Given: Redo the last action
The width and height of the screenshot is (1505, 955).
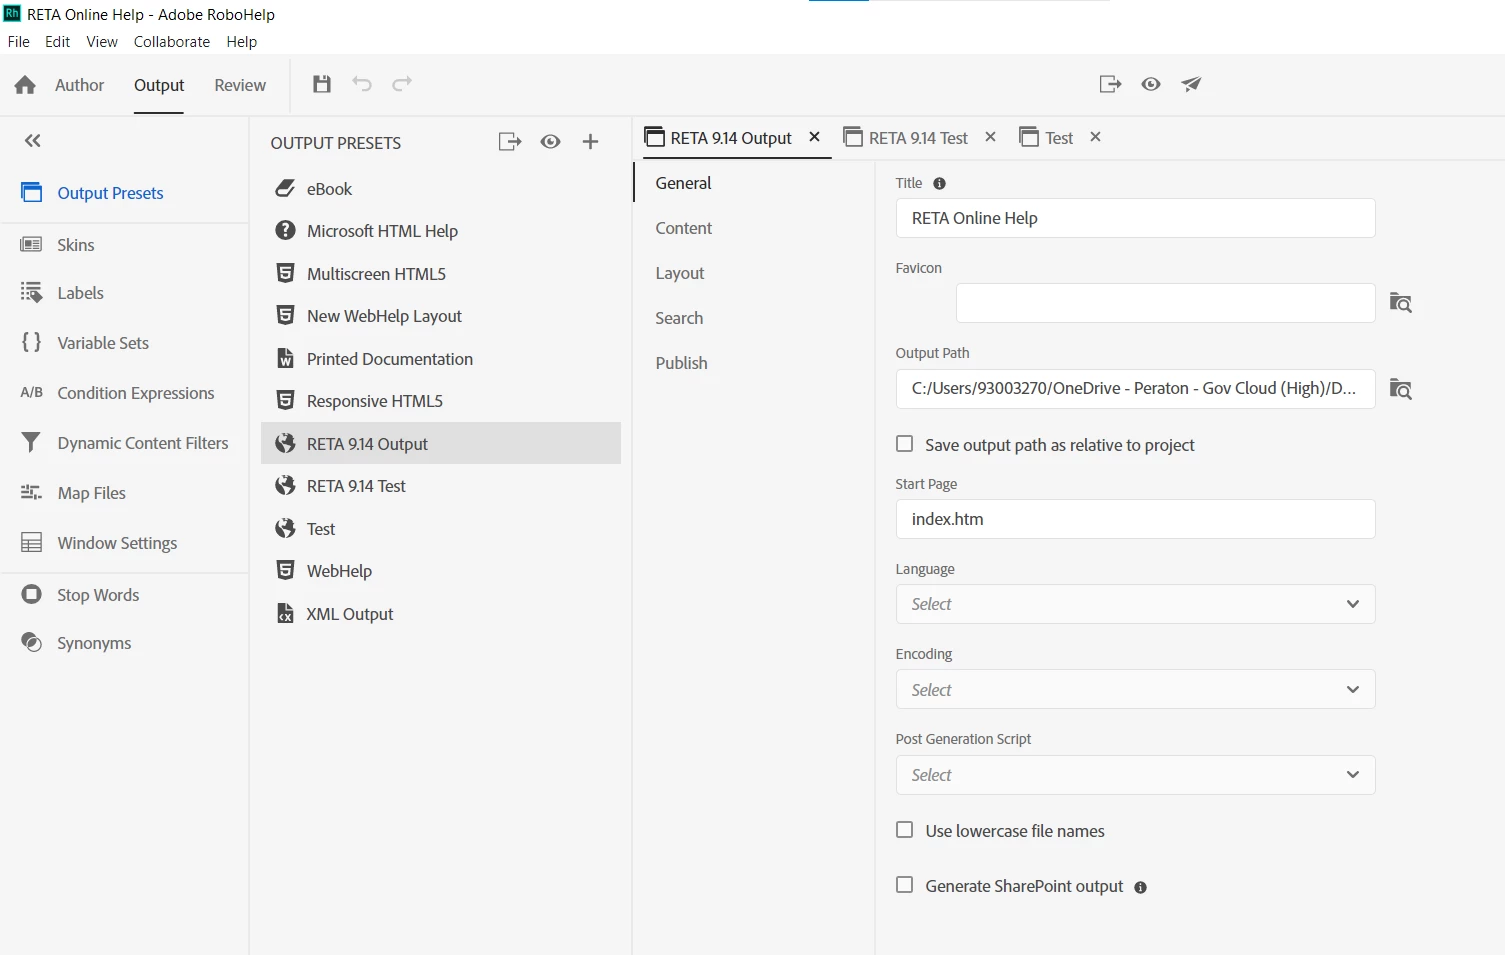Looking at the screenshot, I should [402, 84].
